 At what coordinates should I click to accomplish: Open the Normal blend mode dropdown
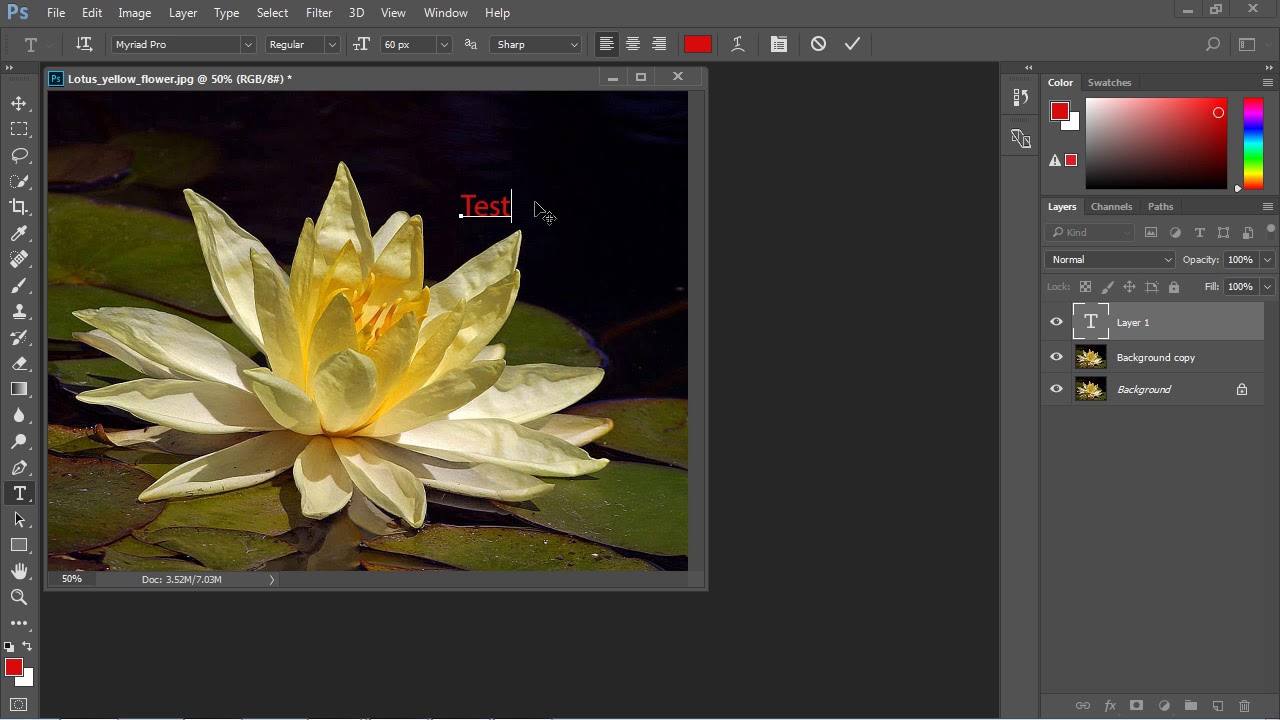[1110, 260]
